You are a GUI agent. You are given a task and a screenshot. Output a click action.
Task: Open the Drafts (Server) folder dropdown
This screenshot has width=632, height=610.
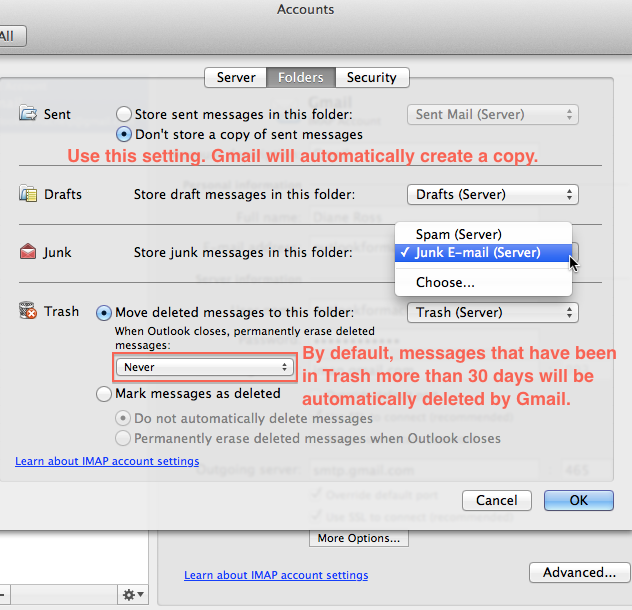pos(493,194)
